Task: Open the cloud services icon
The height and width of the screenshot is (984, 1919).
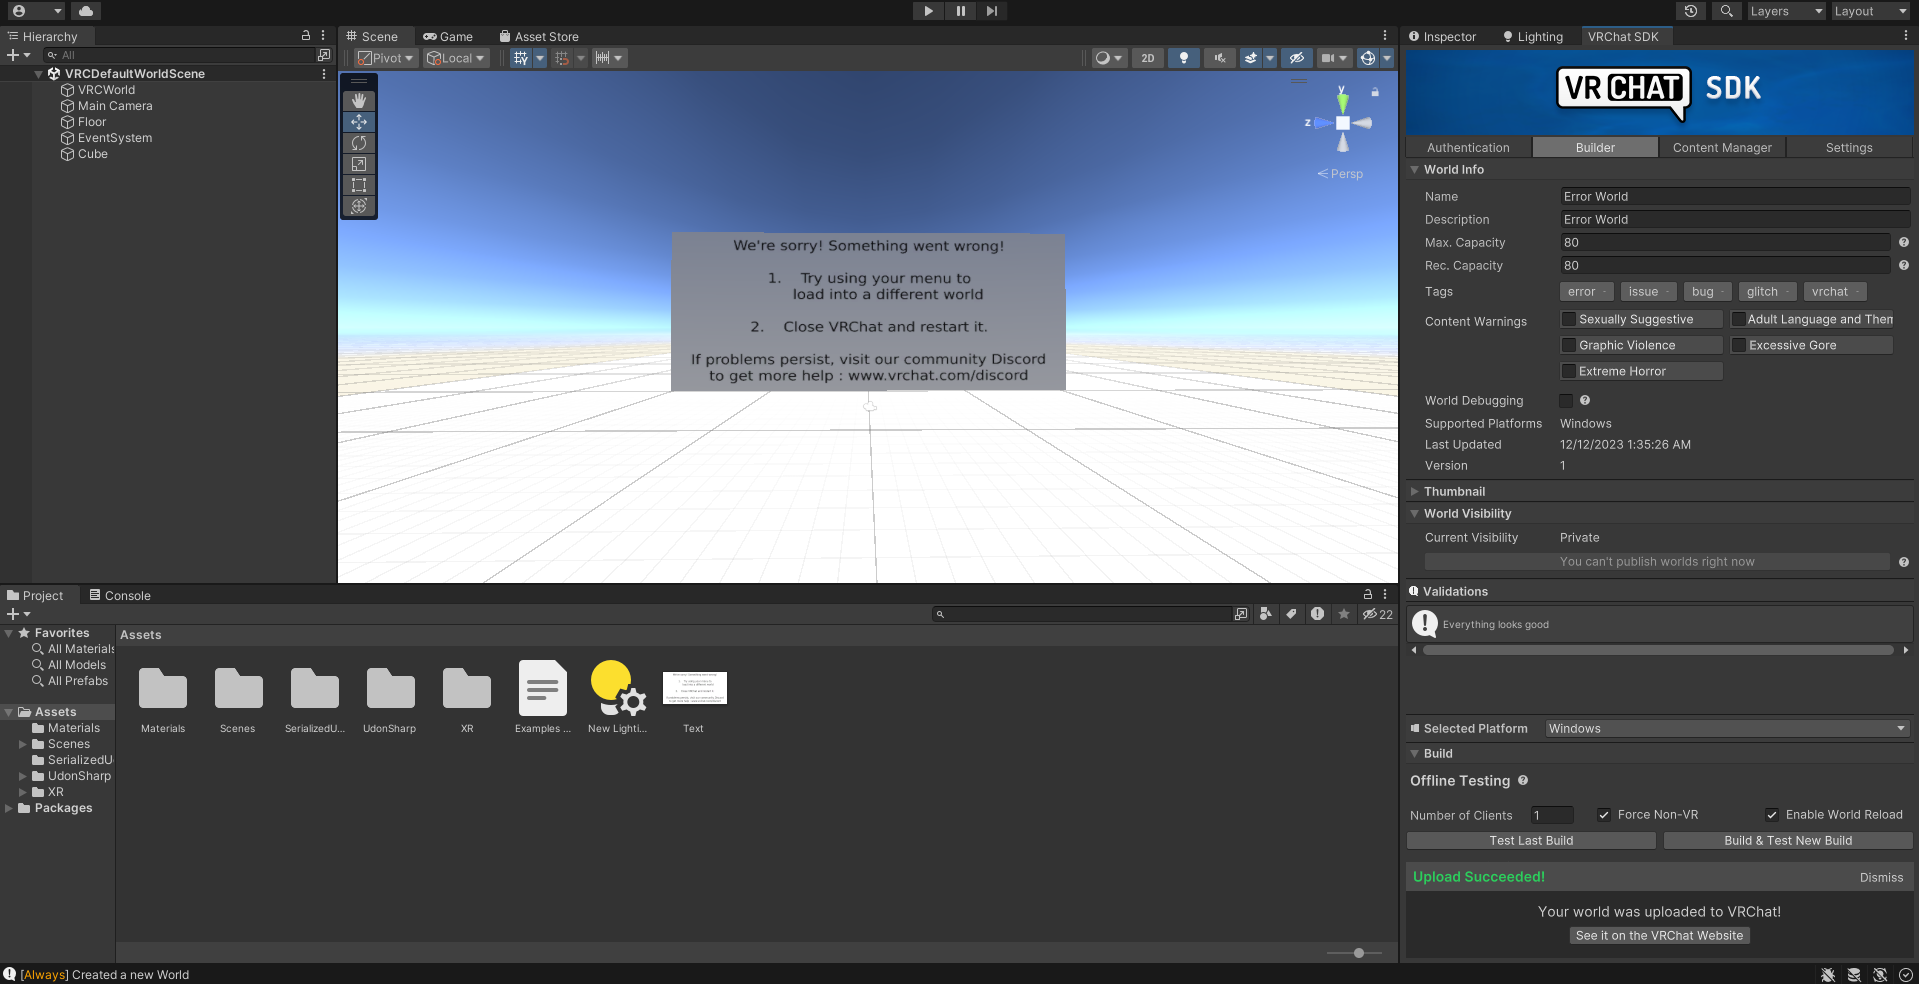Action: click(x=86, y=11)
